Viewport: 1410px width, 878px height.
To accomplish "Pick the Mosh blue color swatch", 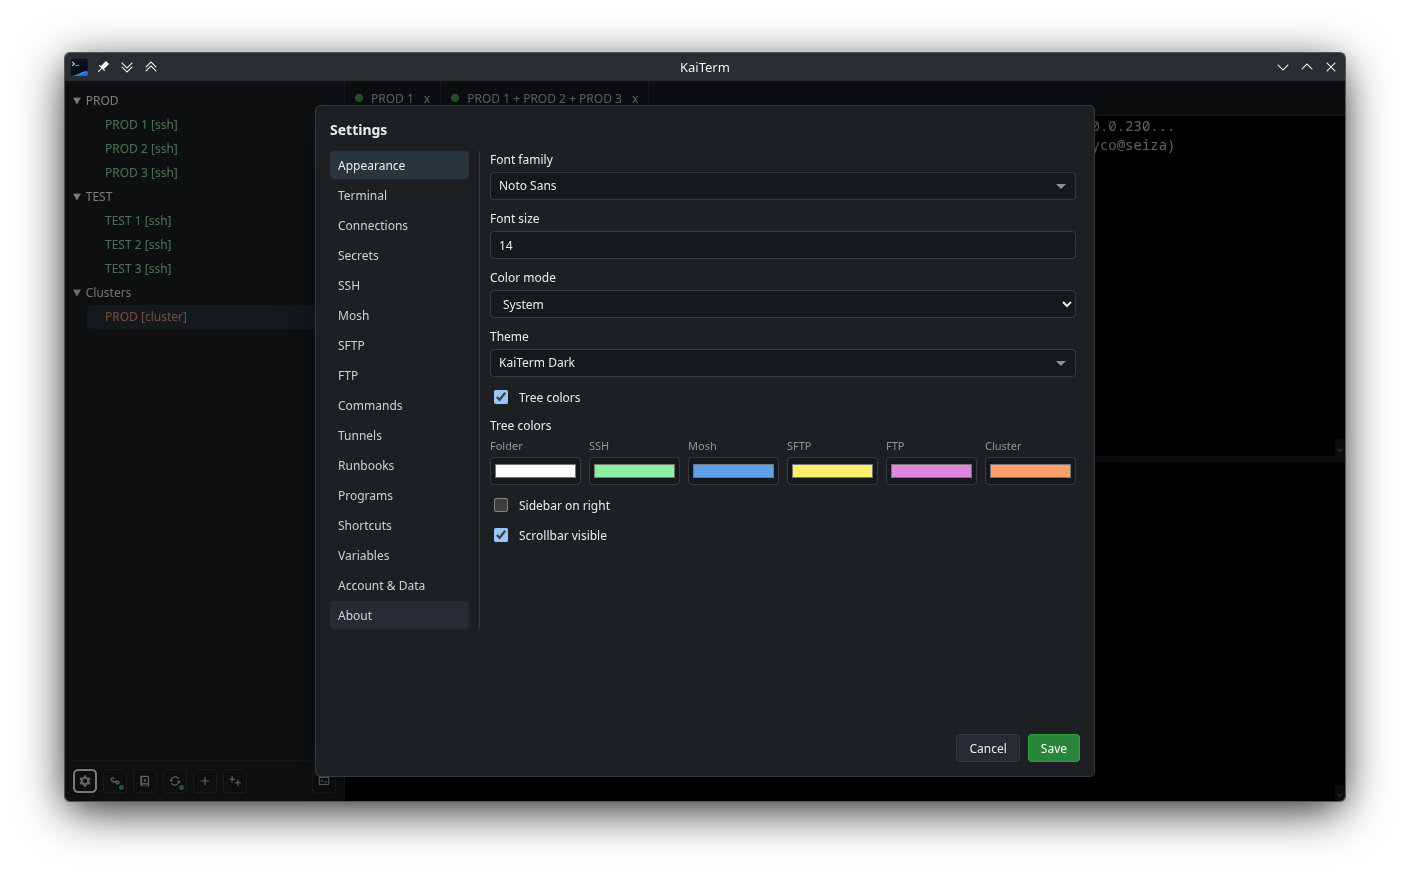I will pyautogui.click(x=733, y=471).
